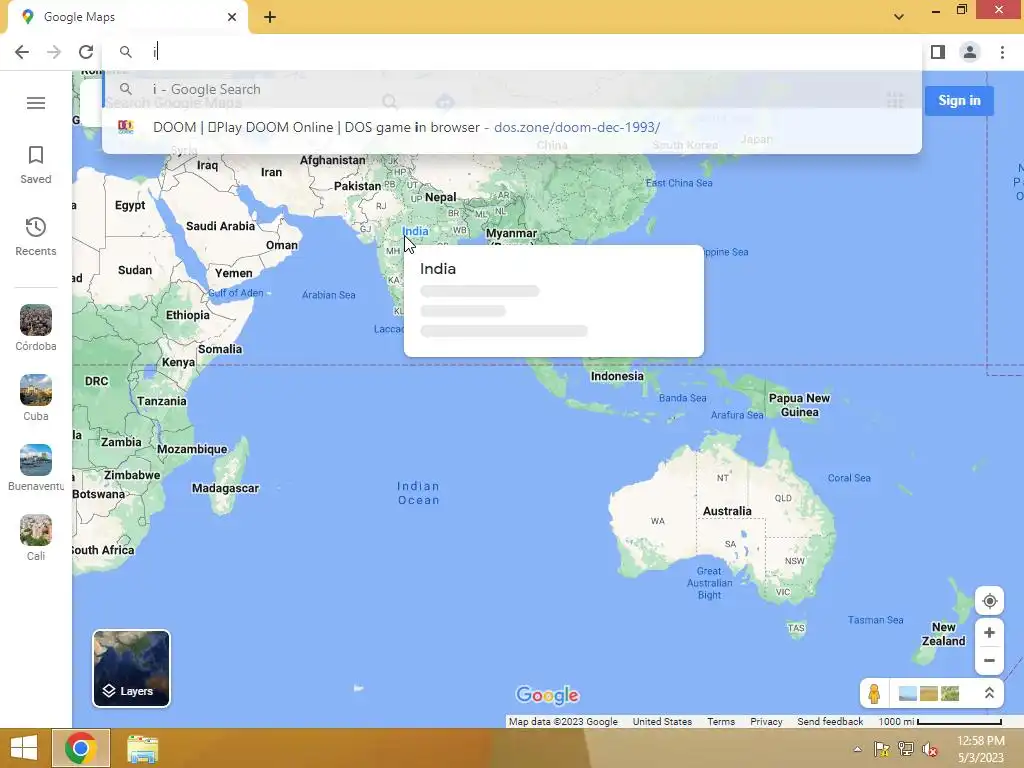Click the India country label
Screen dimensions: 1024x768
coord(415,231)
